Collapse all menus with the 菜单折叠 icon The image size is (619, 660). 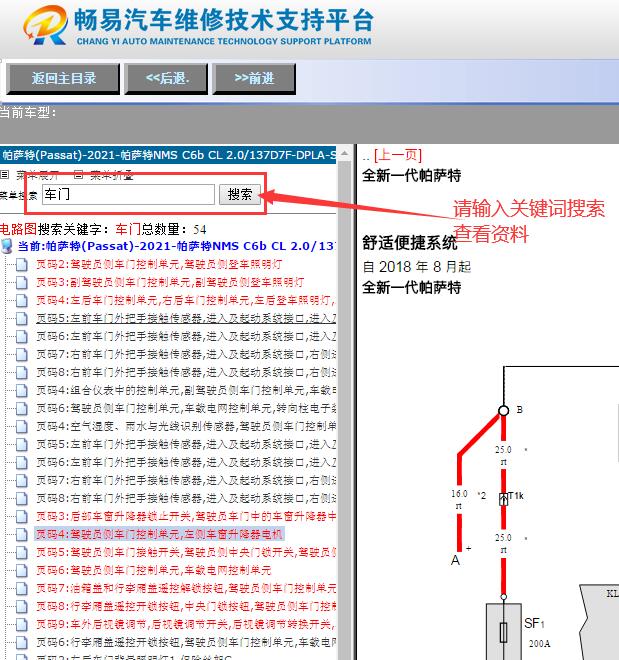click(x=78, y=174)
